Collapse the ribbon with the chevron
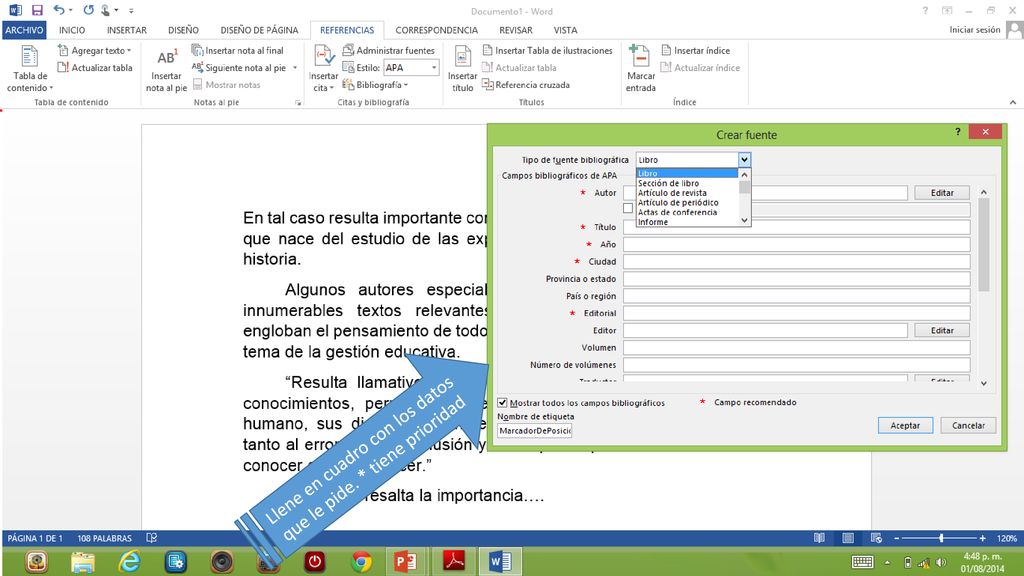1024x576 pixels. point(1012,103)
